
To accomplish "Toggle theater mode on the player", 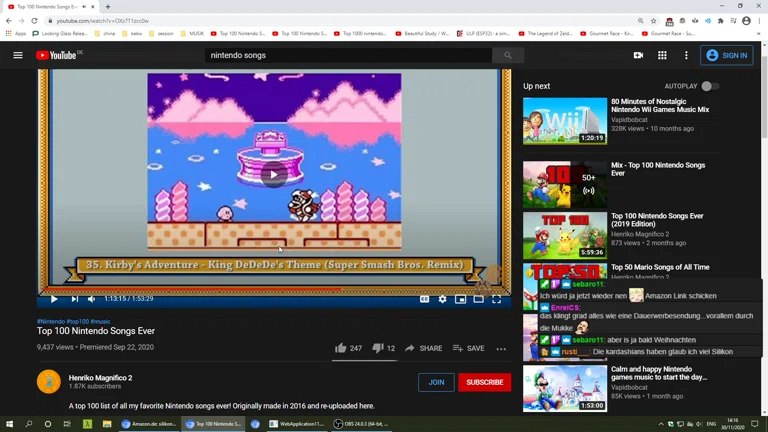I will [x=478, y=299].
